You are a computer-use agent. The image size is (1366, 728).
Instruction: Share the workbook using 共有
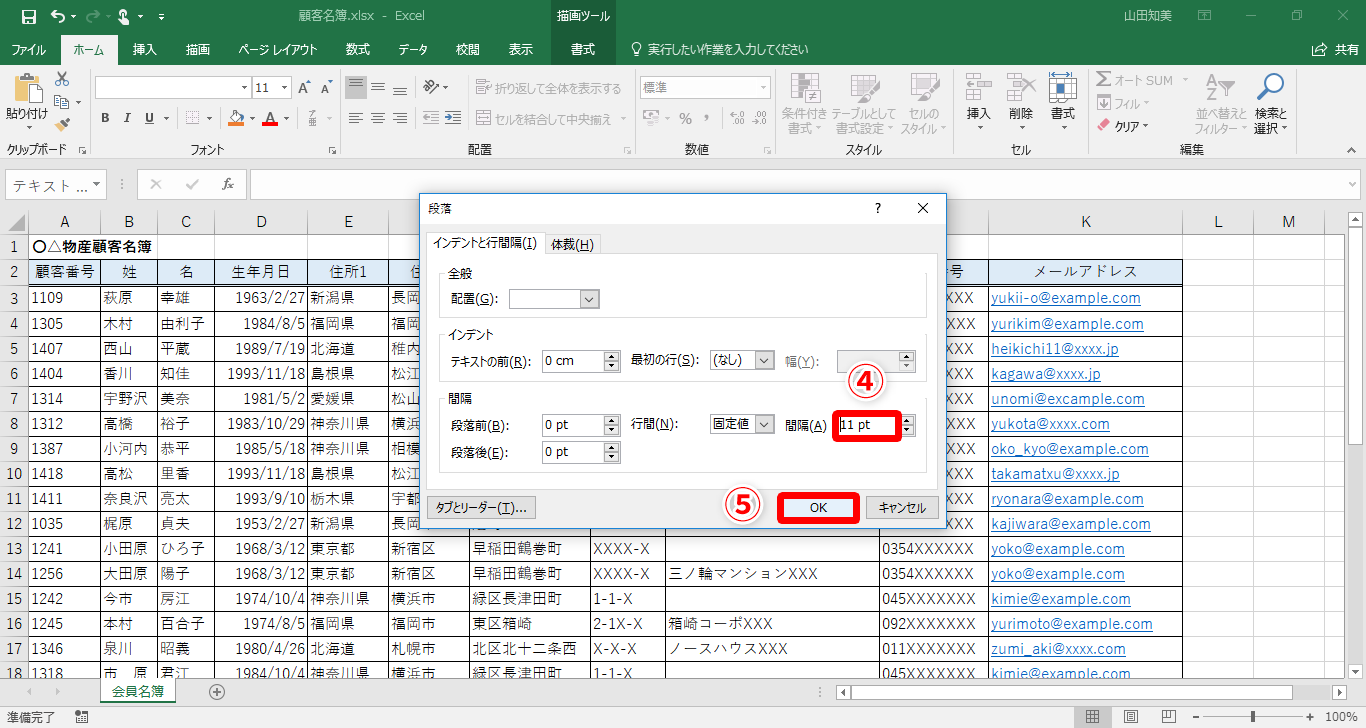point(1335,49)
